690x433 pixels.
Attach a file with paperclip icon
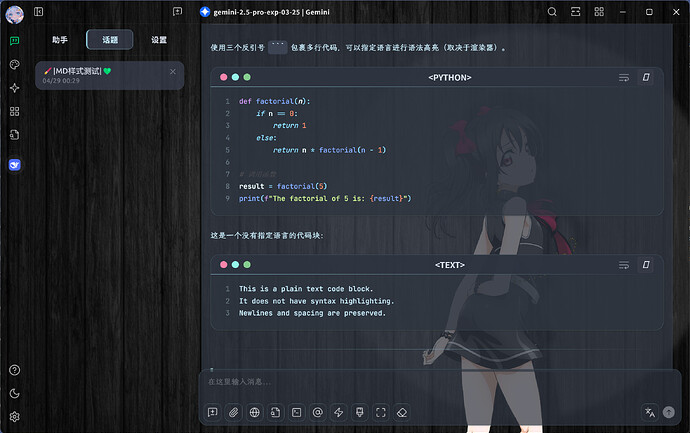click(x=234, y=412)
